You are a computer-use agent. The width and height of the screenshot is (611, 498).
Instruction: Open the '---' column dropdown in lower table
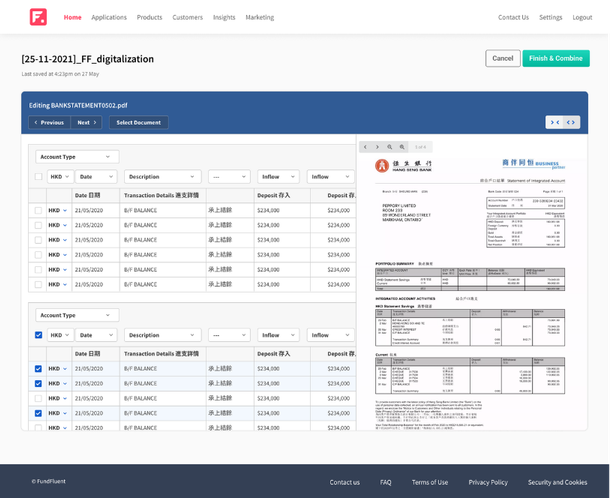click(229, 335)
